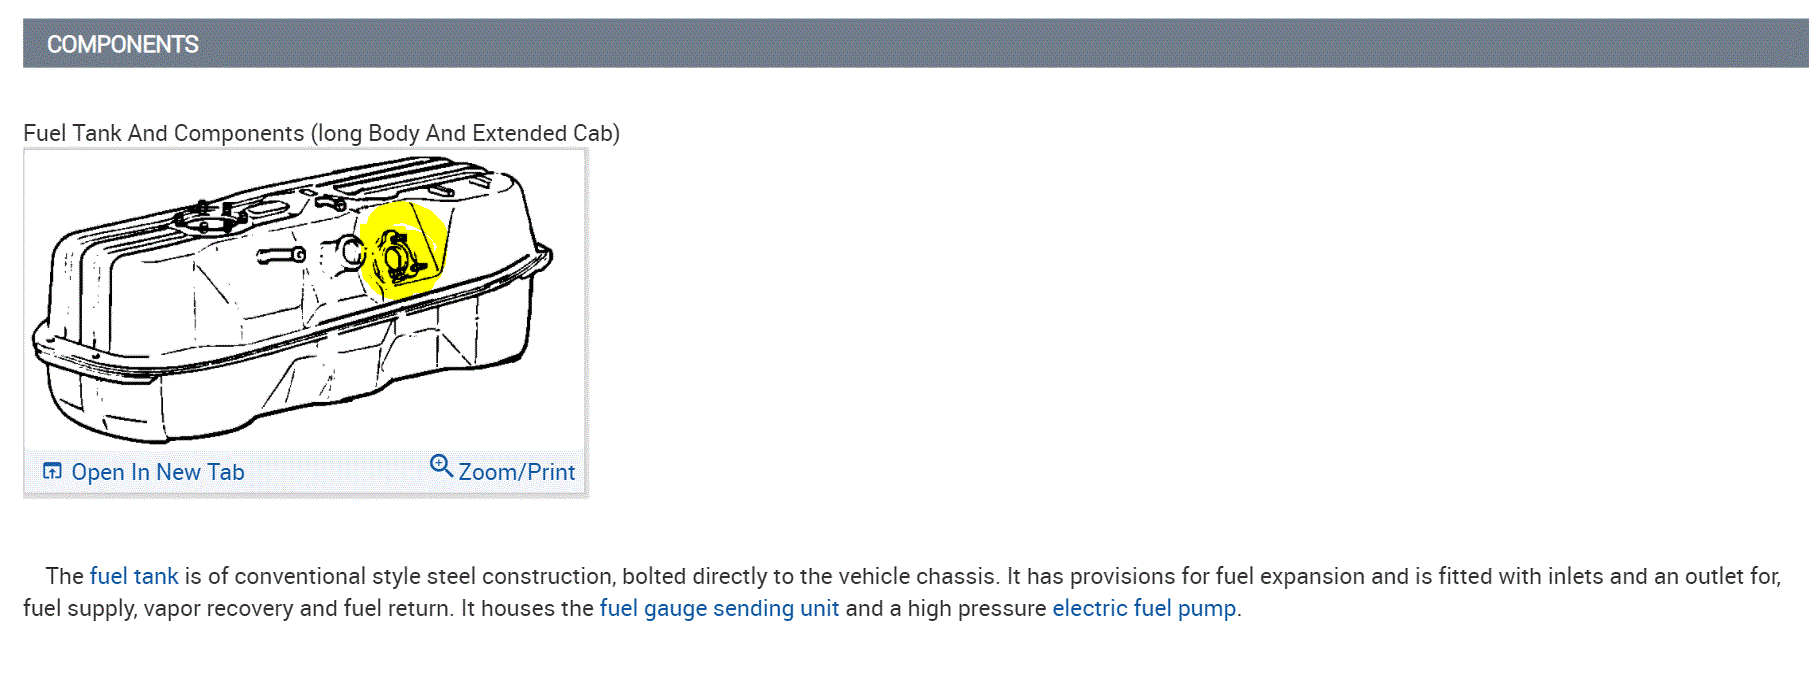
Task: Click the COMPONENTS section header
Action: [x=123, y=44]
